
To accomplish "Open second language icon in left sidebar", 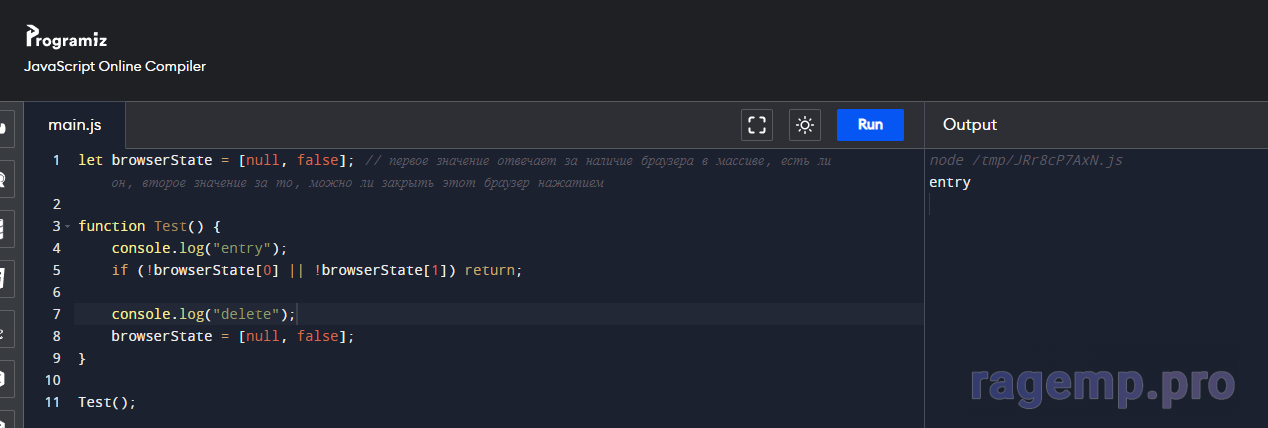I will 5,179.
